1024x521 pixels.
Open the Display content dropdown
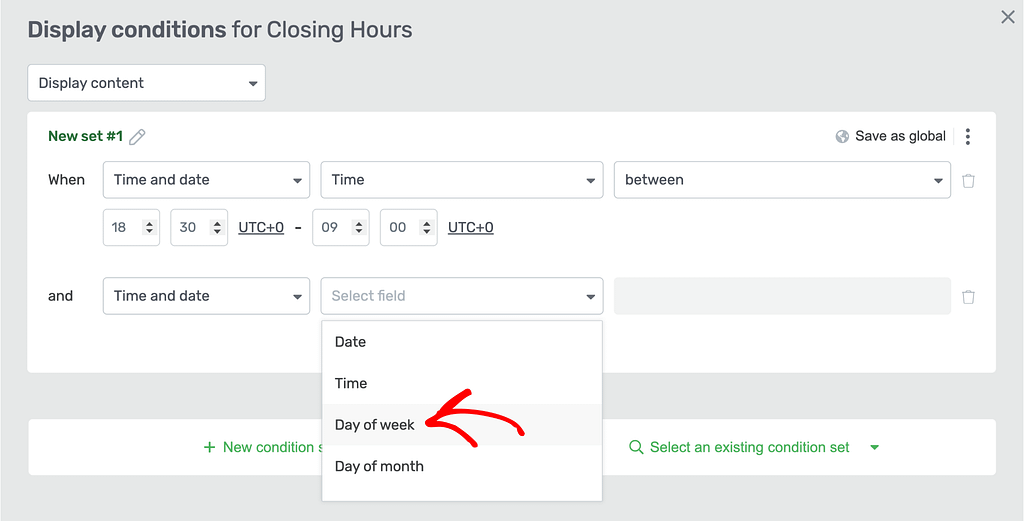(x=146, y=83)
